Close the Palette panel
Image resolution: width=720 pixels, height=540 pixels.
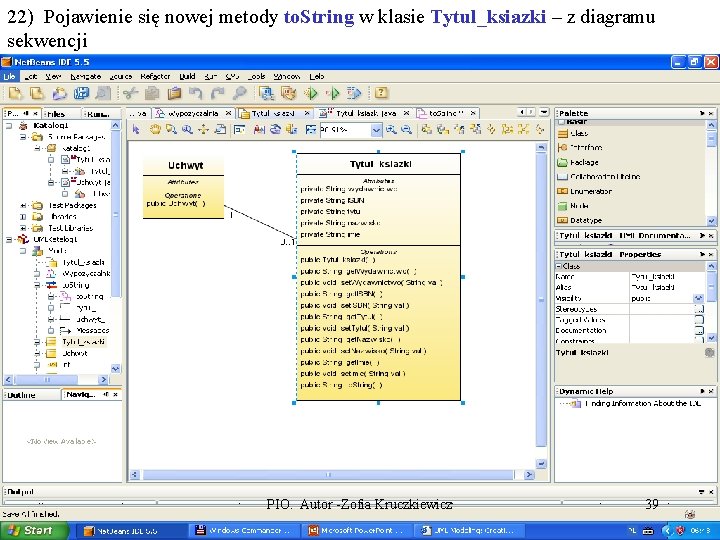(x=711, y=113)
